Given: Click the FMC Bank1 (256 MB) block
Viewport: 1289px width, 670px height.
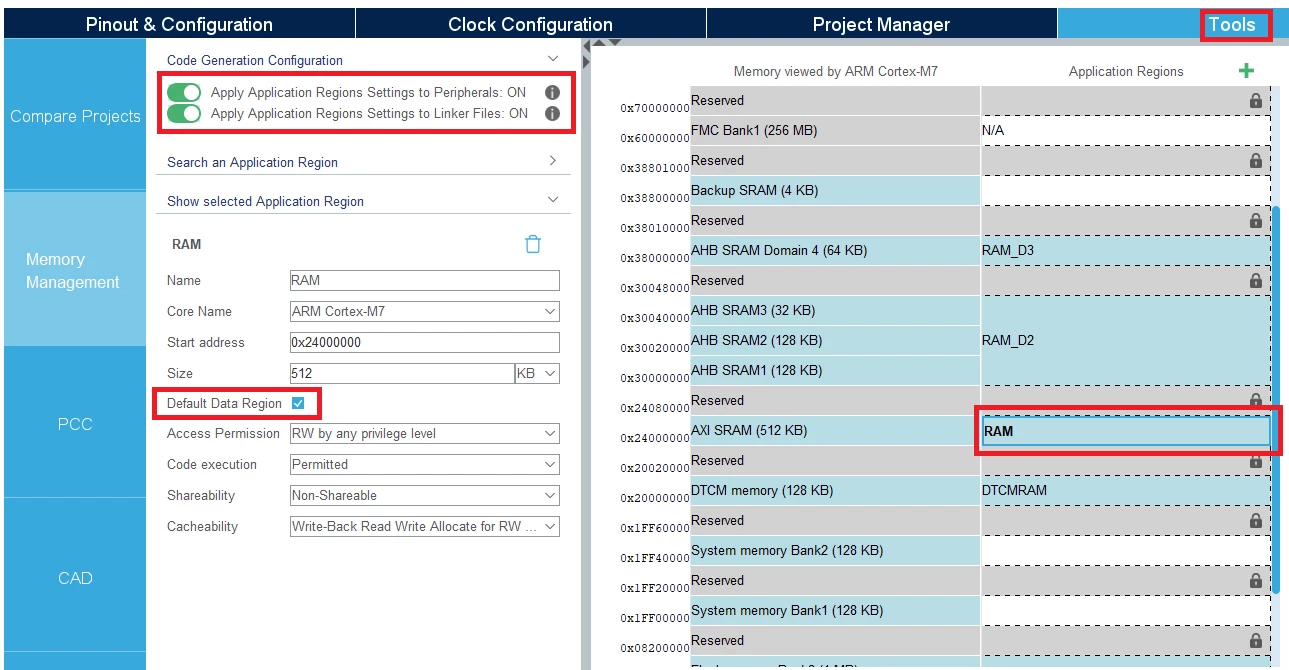Looking at the screenshot, I should click(835, 131).
